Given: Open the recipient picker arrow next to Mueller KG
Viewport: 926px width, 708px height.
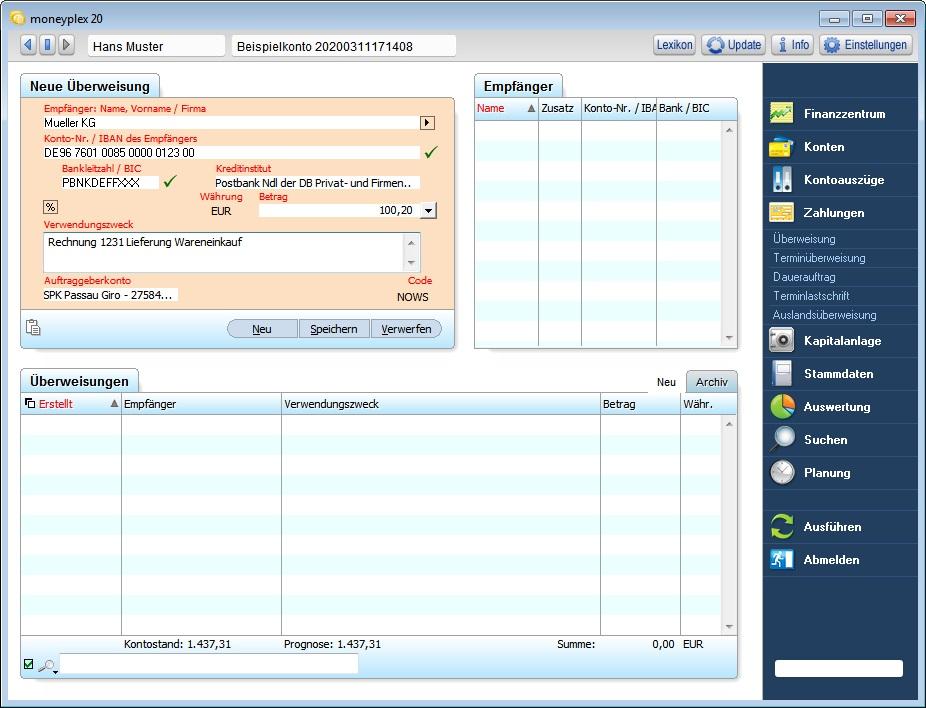Looking at the screenshot, I should pyautogui.click(x=427, y=122).
